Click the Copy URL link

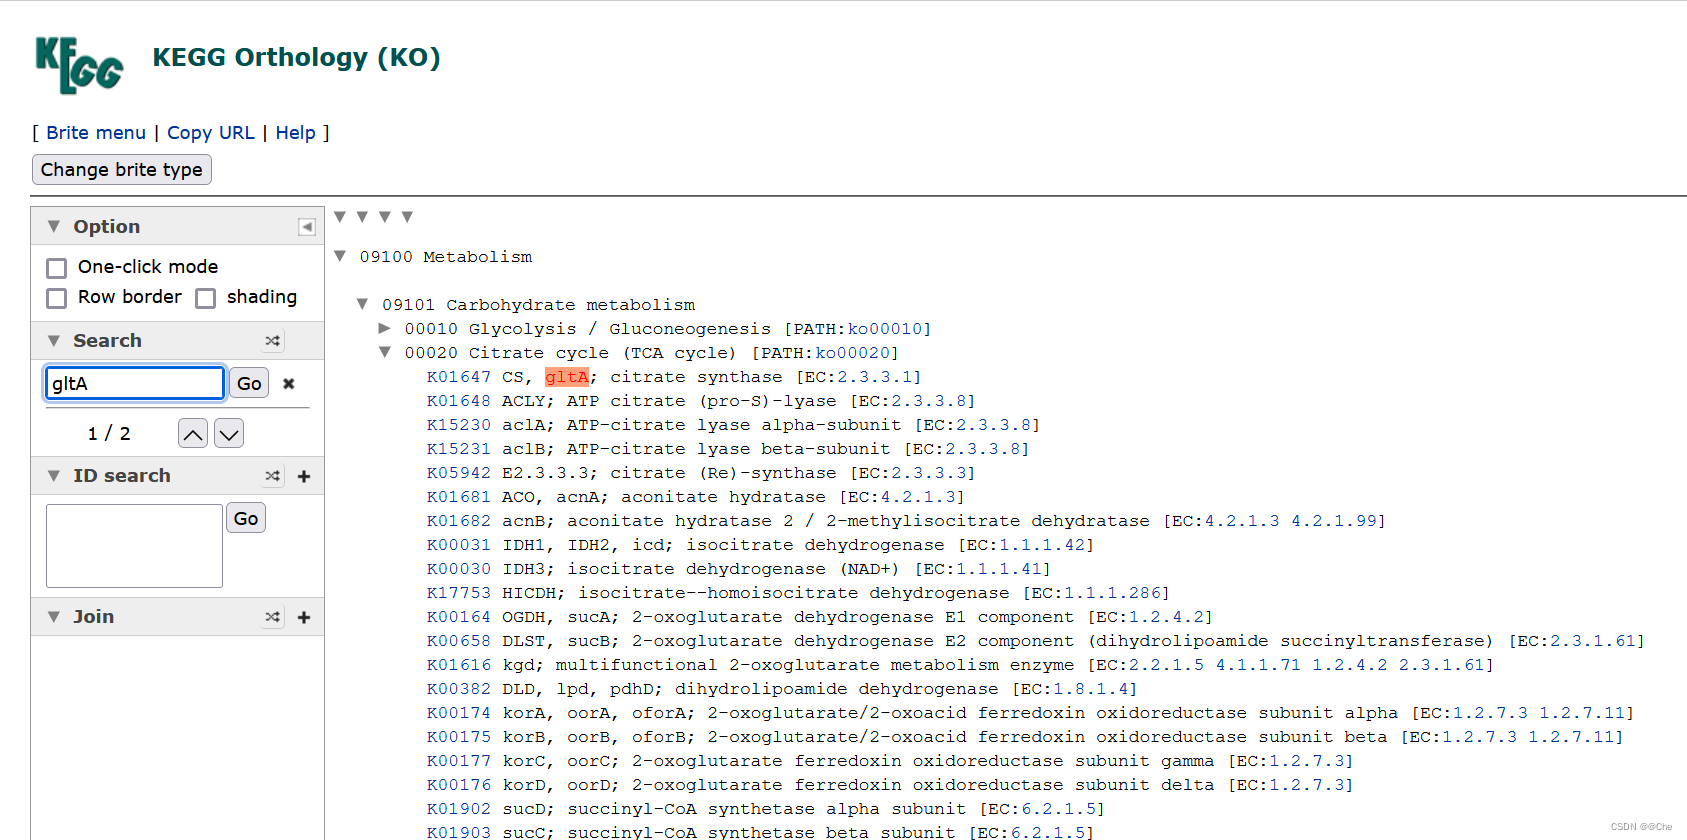point(211,133)
